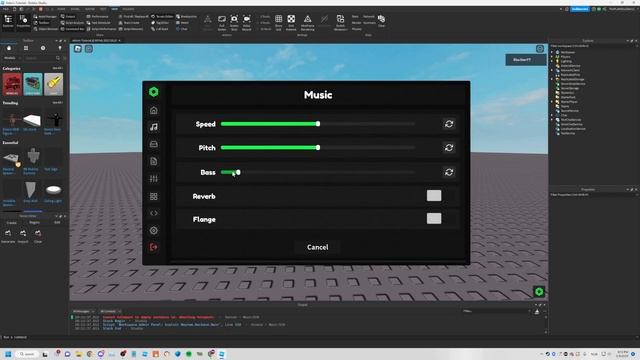Toggle Show Grid in ribbon

(278, 23)
